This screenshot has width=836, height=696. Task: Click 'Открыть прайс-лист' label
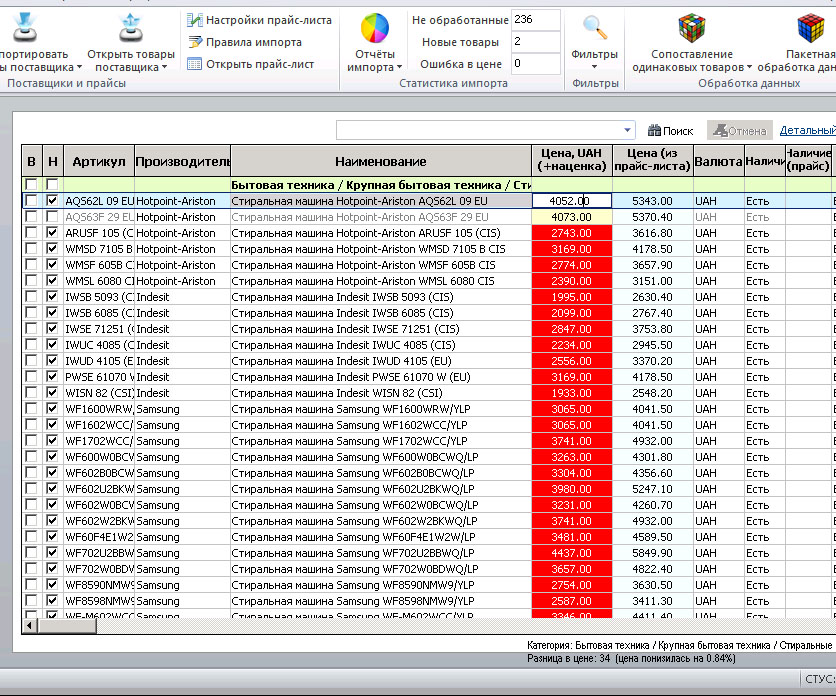(260, 64)
